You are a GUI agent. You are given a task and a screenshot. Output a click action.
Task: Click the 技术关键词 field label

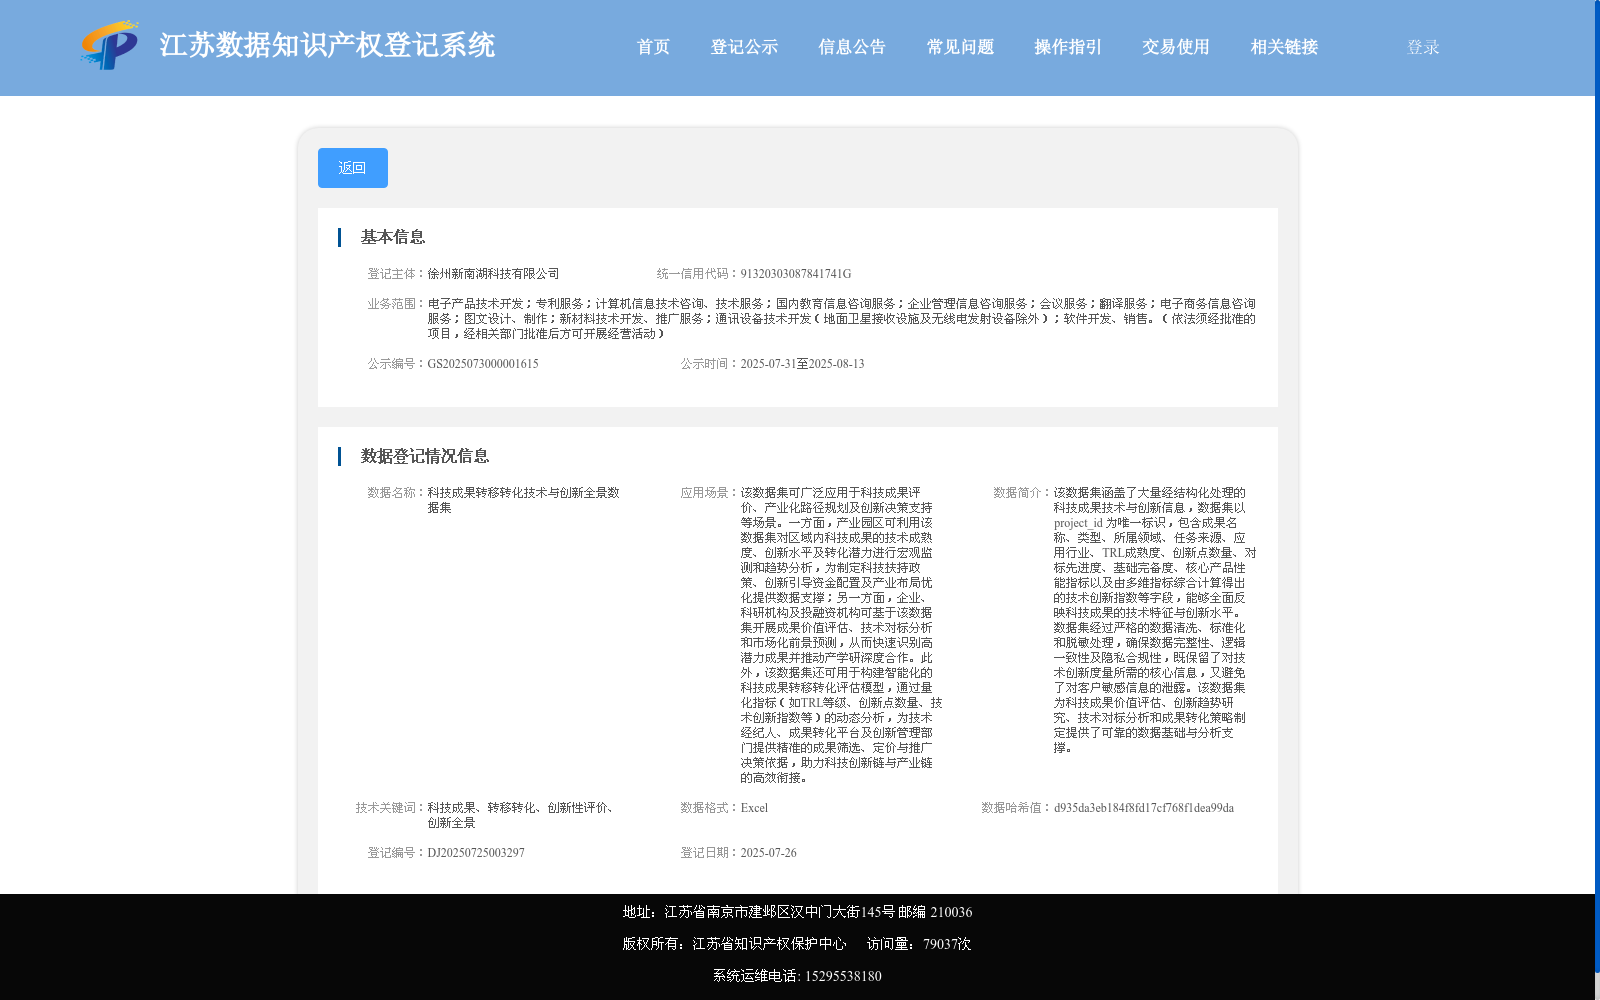click(391, 808)
